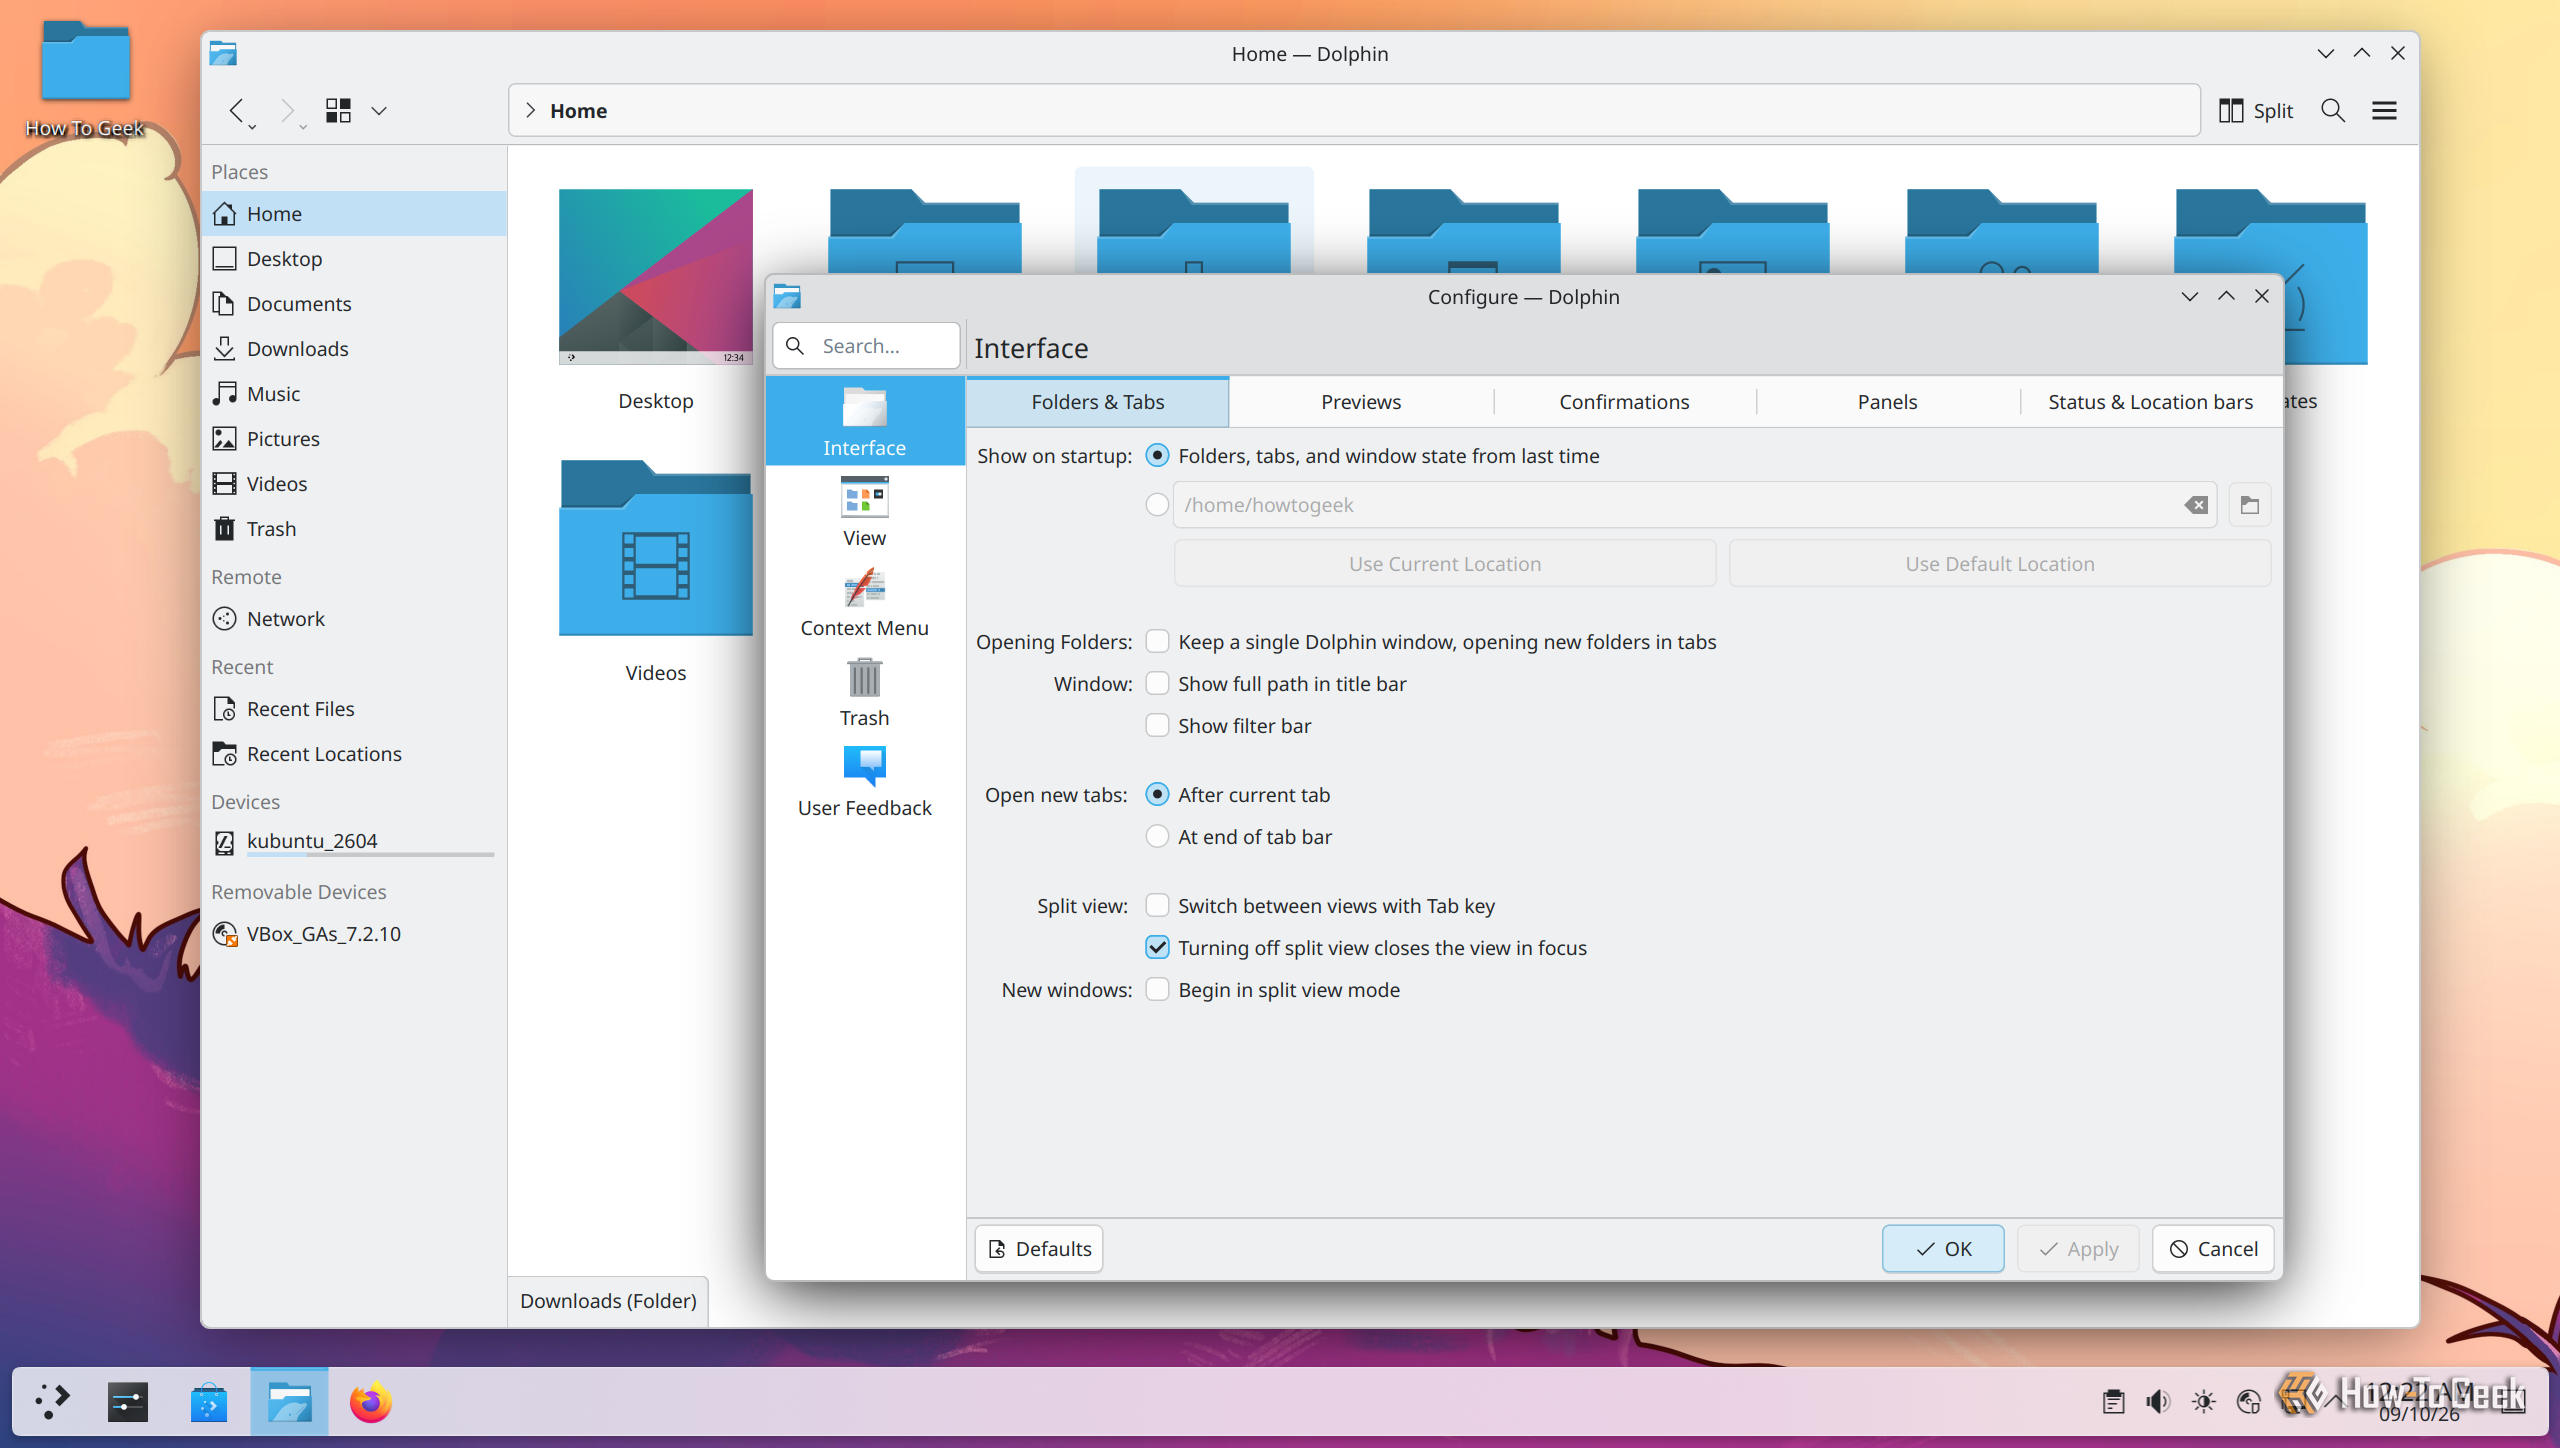Open Downloads in Dolphin Places panel
This screenshot has height=1448, width=2560.
point(355,348)
